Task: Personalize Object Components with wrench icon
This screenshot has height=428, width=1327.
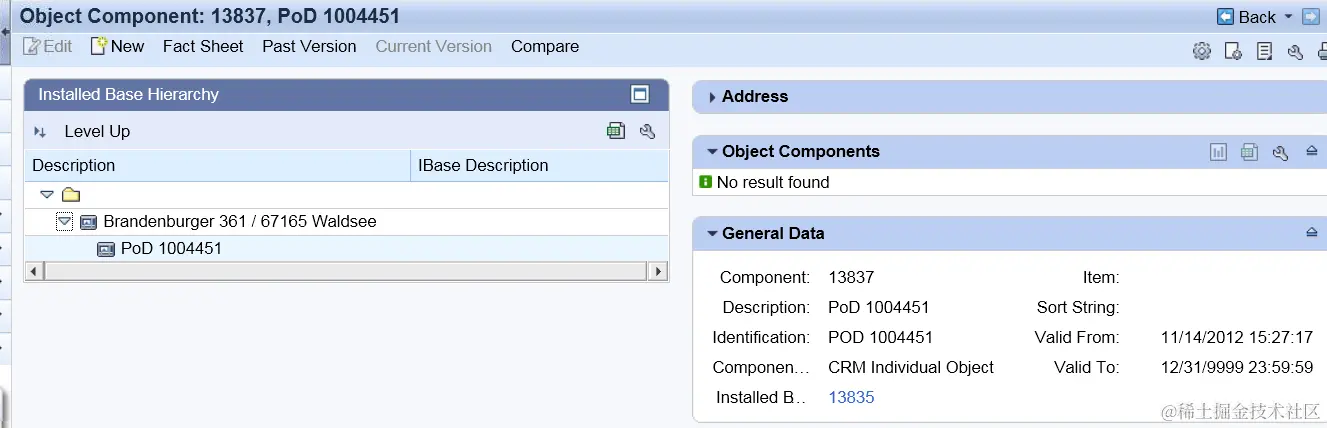Action: click(1280, 152)
